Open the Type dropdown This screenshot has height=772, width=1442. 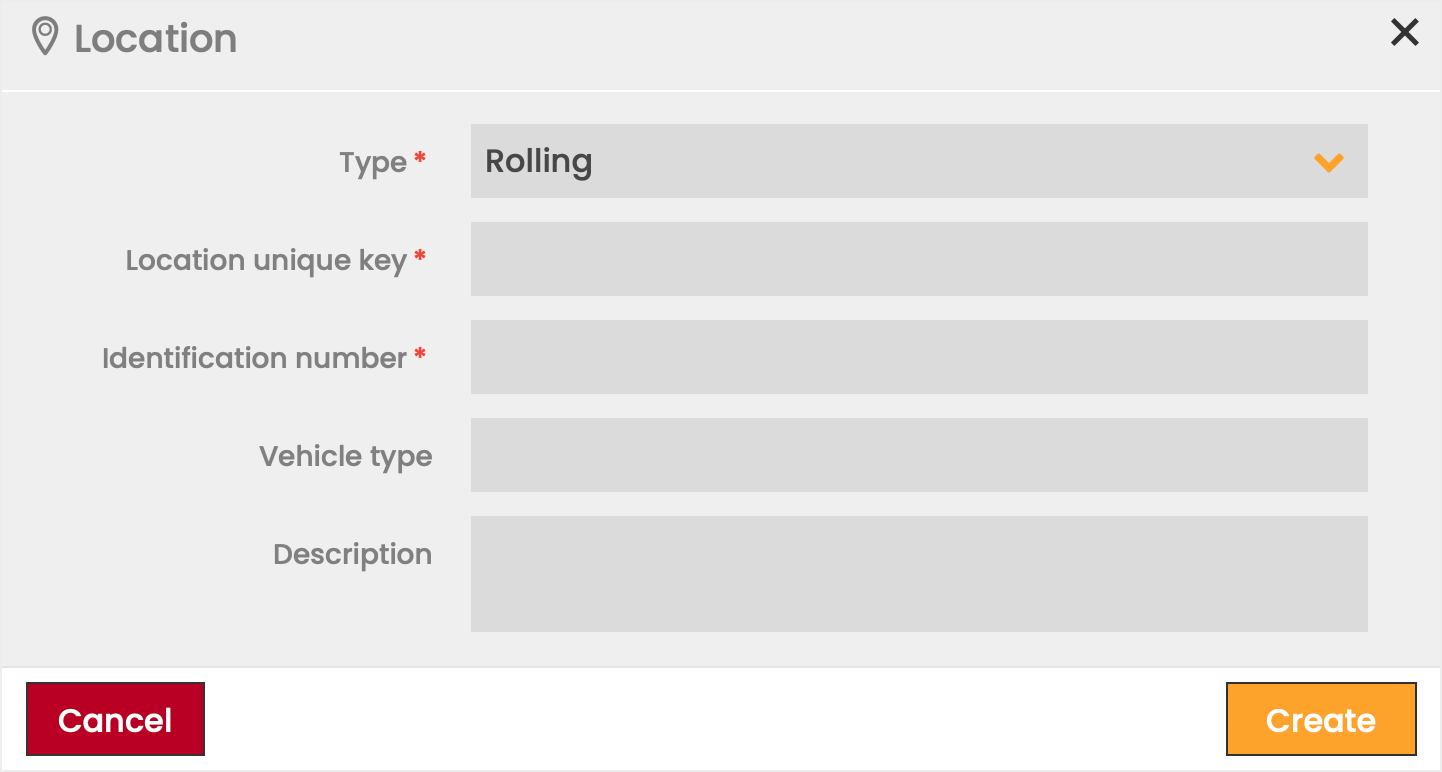pos(918,161)
